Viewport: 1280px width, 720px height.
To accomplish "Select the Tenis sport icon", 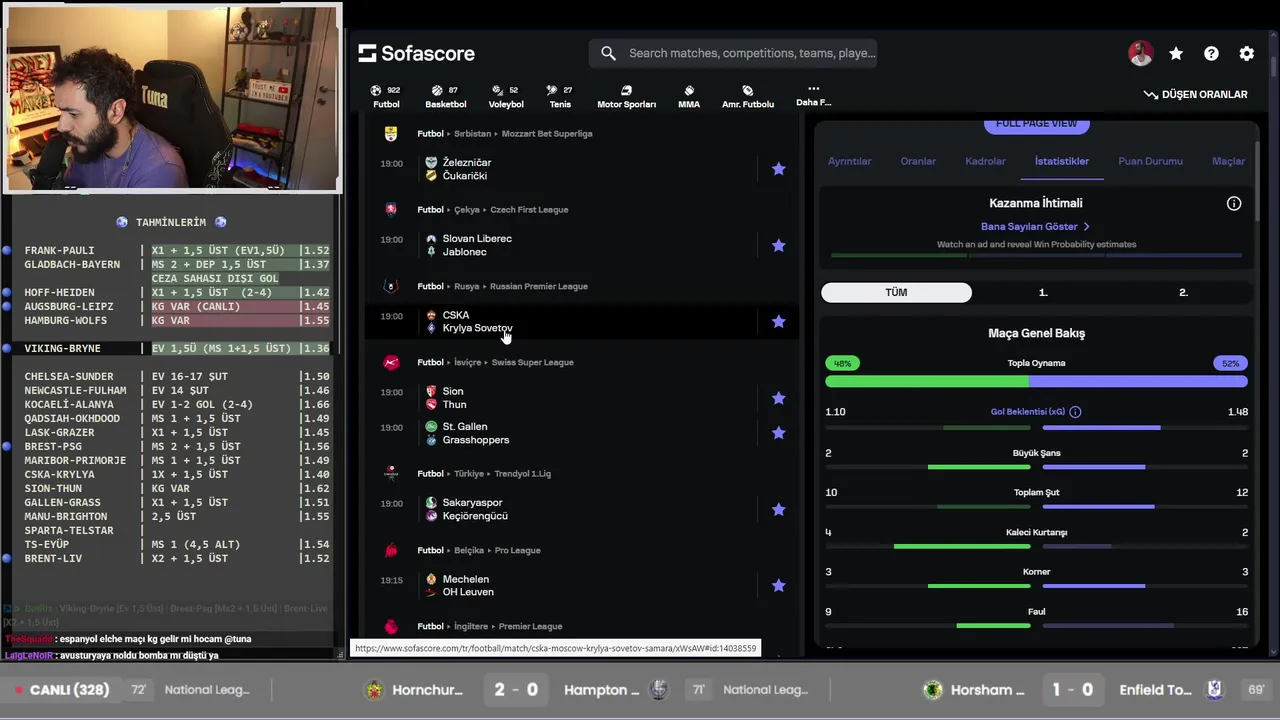I will tap(560, 96).
